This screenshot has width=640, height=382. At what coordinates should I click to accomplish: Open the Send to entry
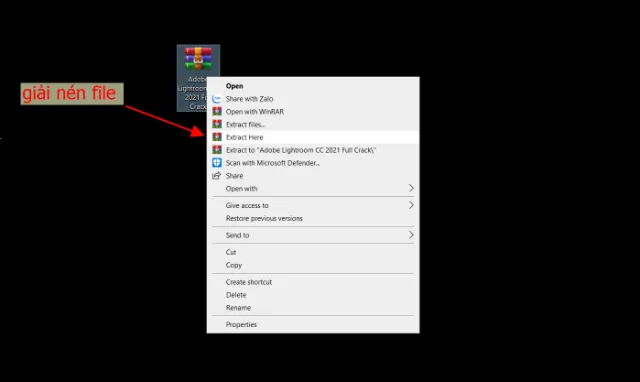(x=313, y=235)
